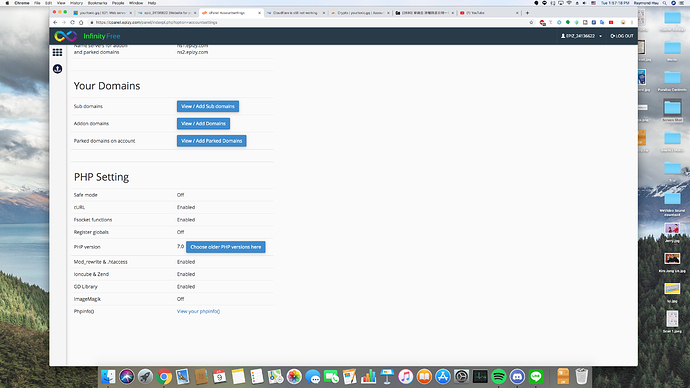Expand the EPIZ account user dropdown

(581, 36)
